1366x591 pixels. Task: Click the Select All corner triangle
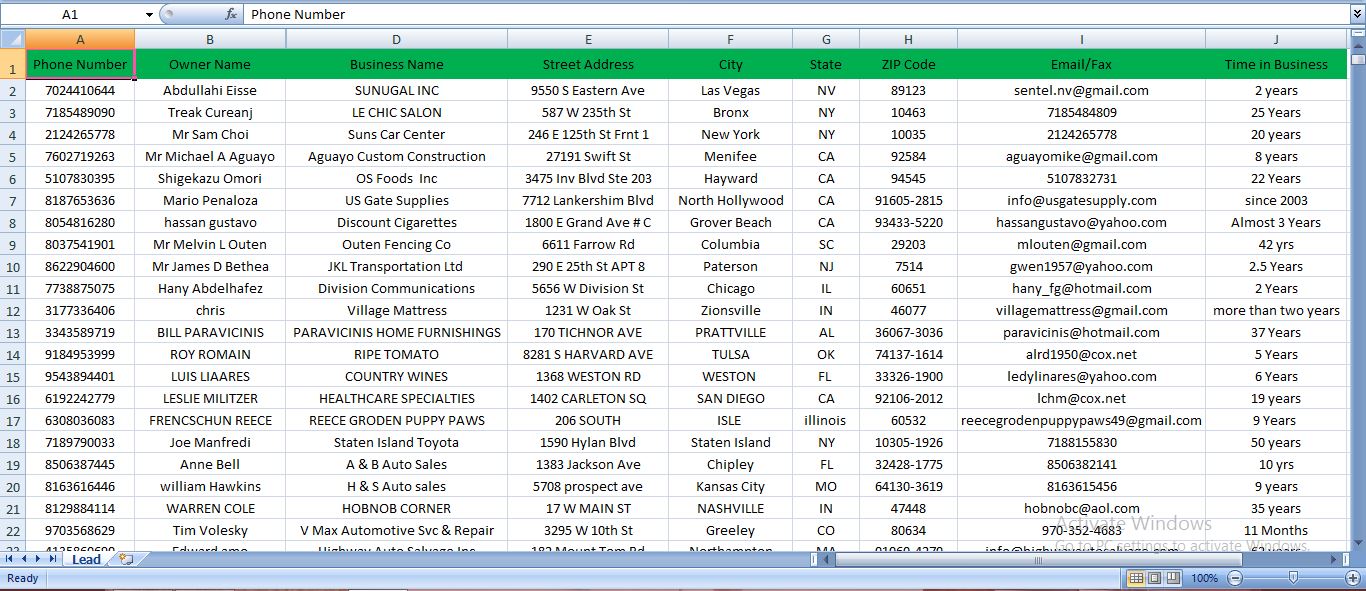click(x=12, y=39)
